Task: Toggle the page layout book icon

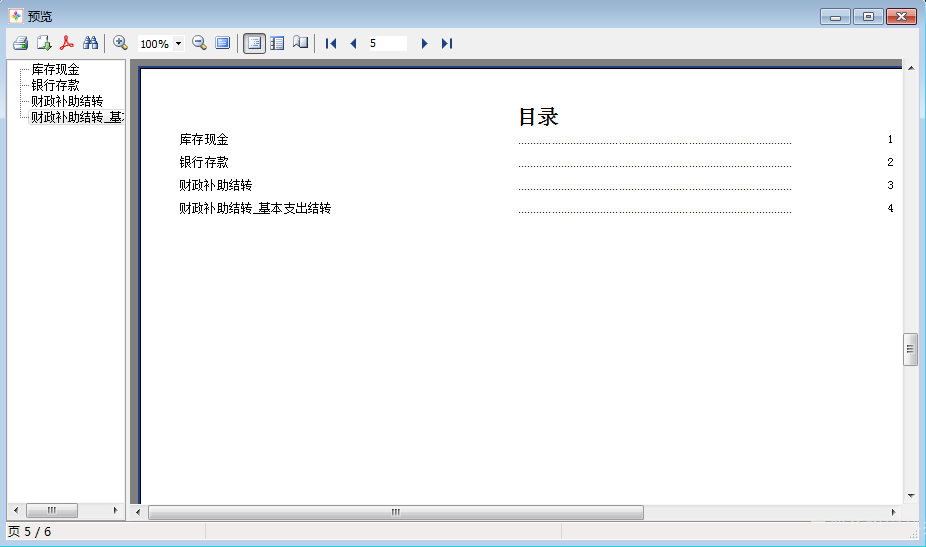Action: coord(300,43)
